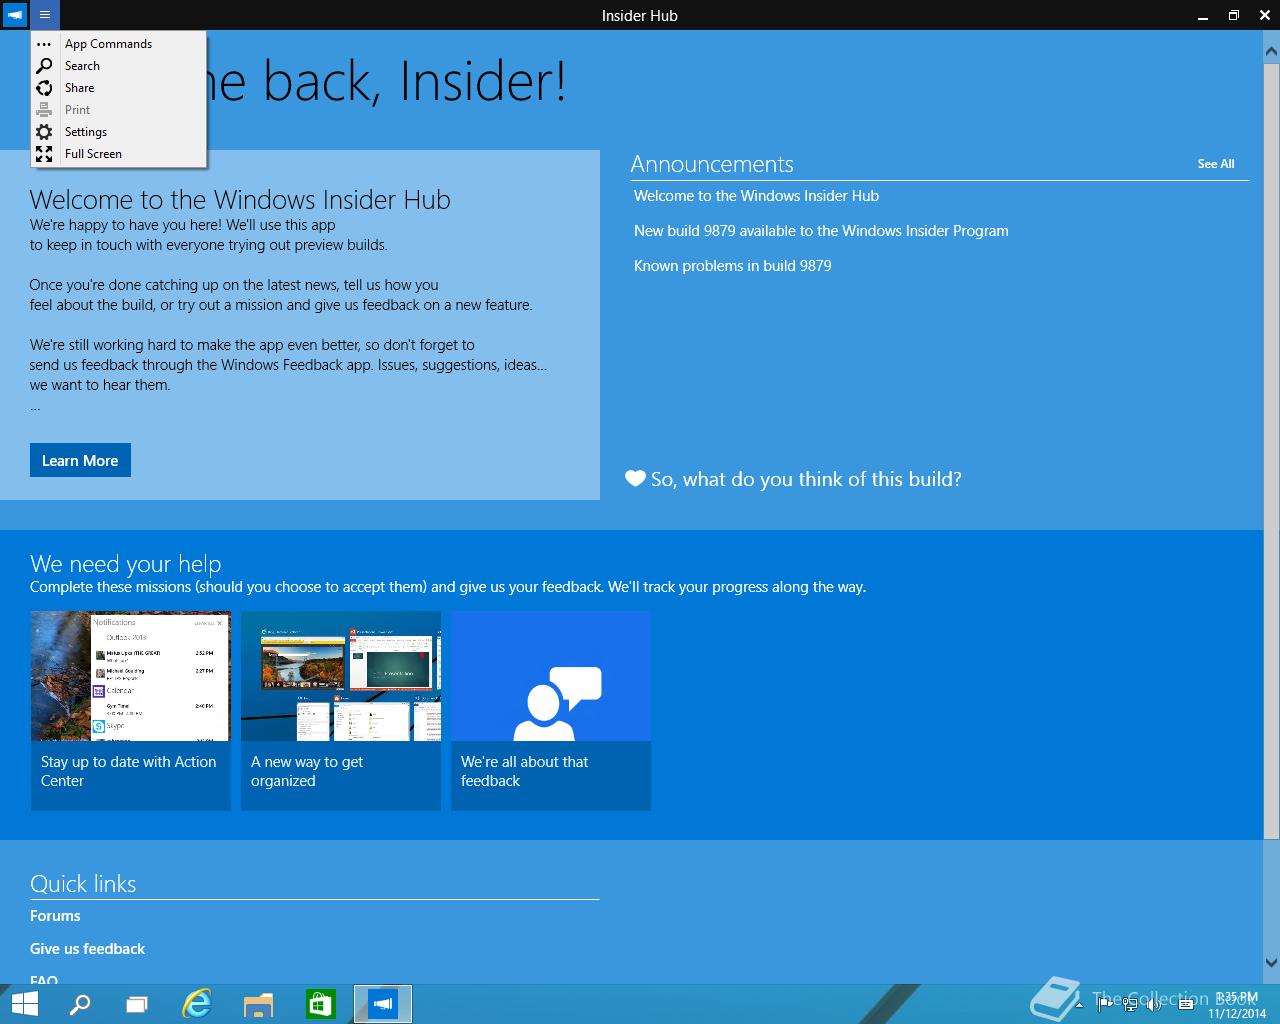Click the network tray icon
The image size is (1280, 1024).
tap(1130, 1004)
